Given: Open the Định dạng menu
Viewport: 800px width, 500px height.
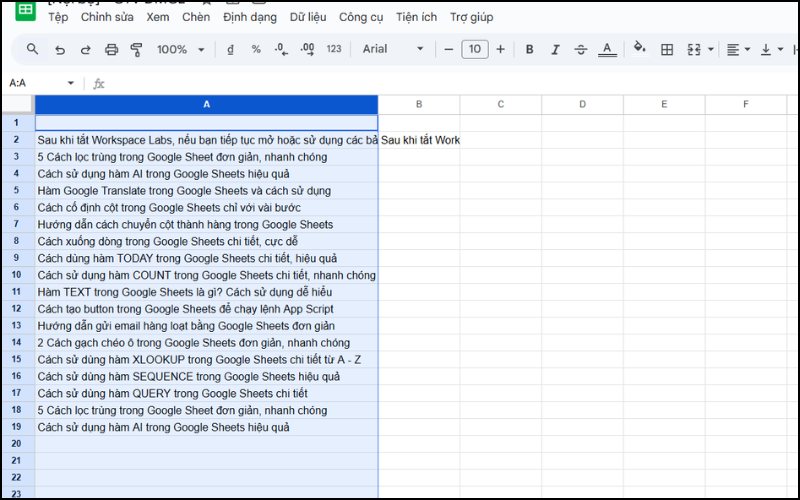Looking at the screenshot, I should 250,17.
